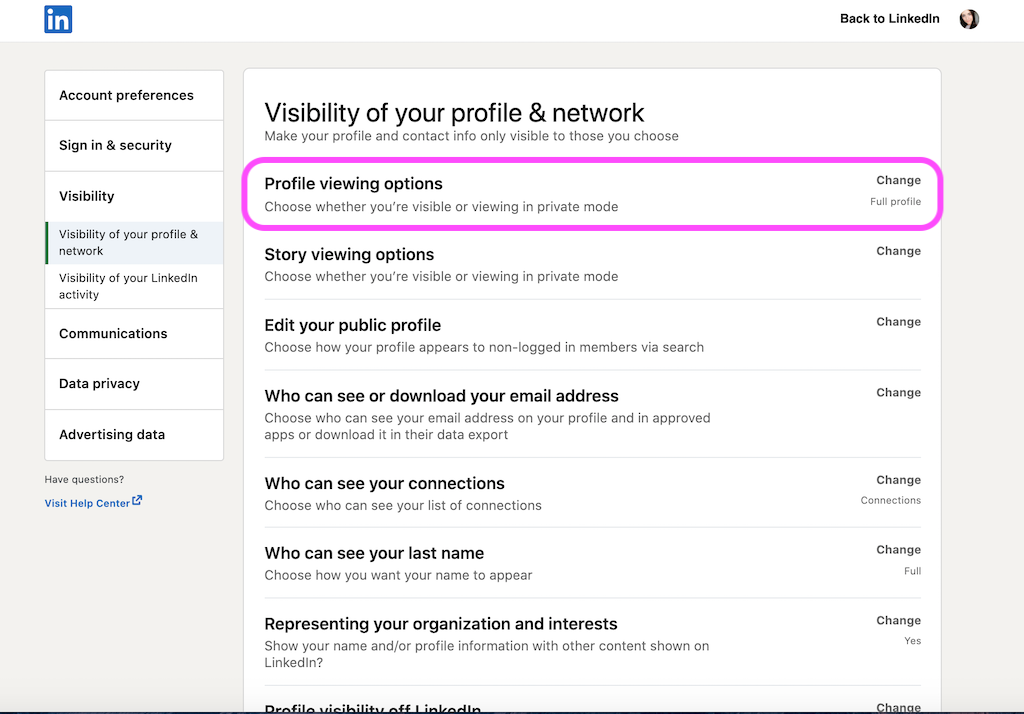Open the Communications section
The image size is (1024, 714).
point(134,333)
